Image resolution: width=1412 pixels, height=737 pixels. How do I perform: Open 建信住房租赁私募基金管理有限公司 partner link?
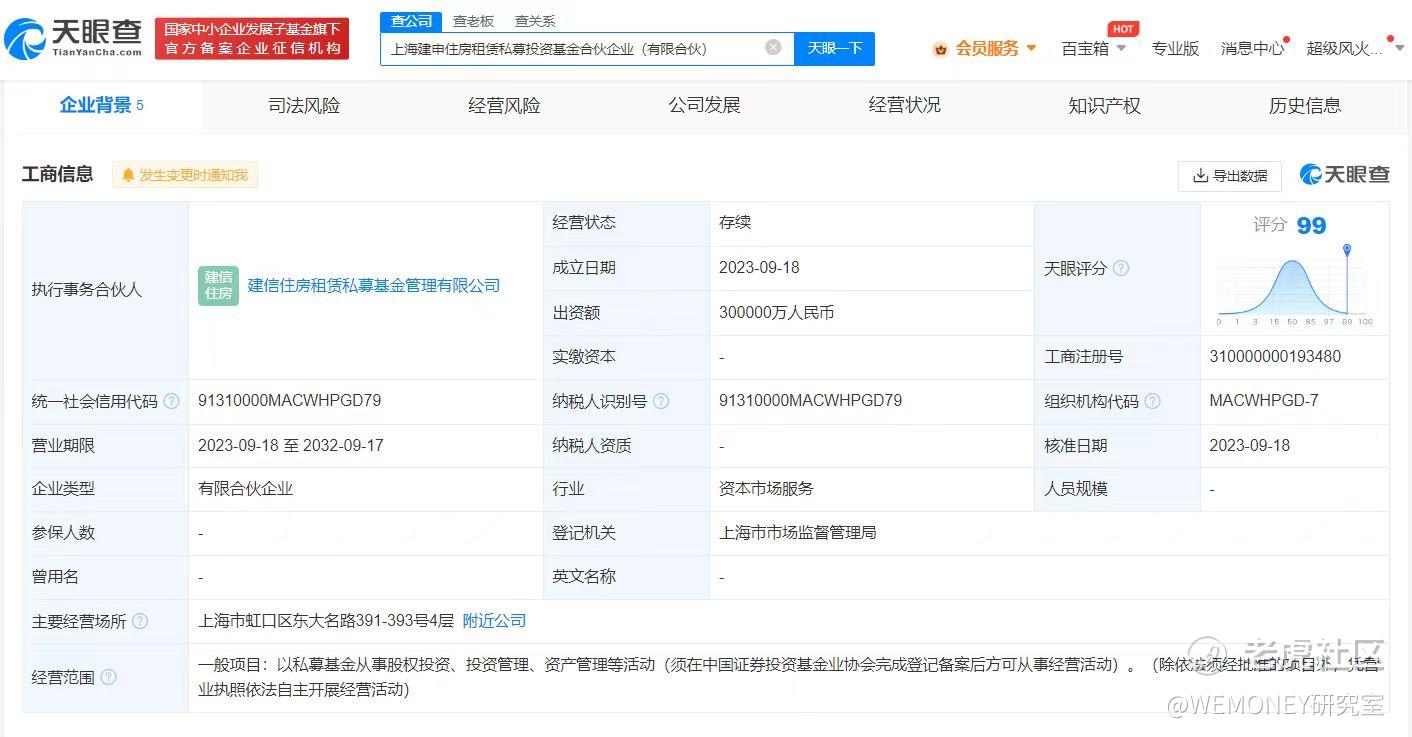pyautogui.click(x=374, y=286)
